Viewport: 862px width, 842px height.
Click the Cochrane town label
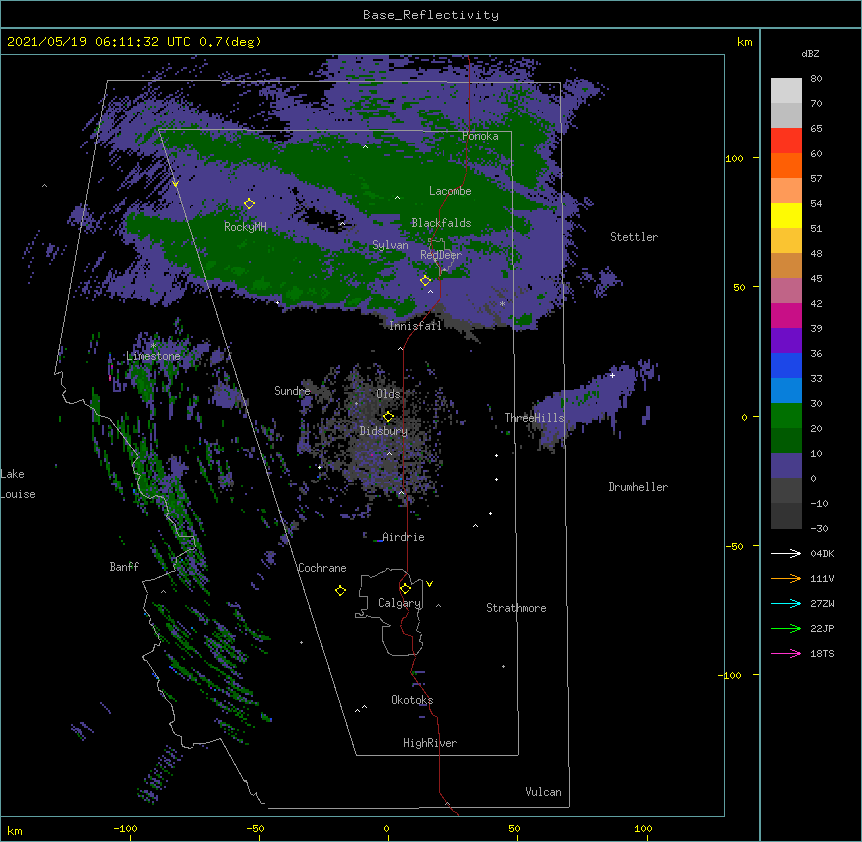[x=322, y=568]
